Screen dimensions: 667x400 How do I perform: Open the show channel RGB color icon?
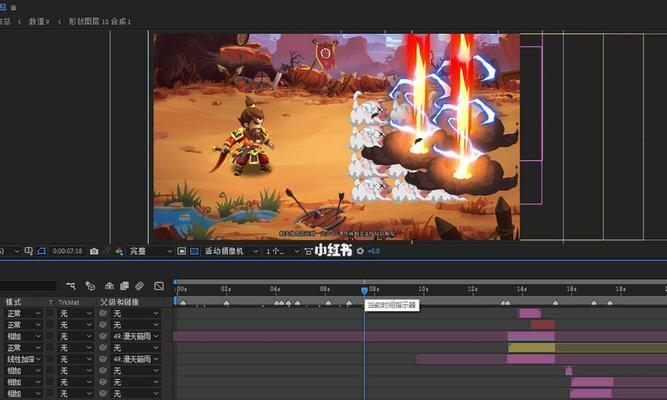pyautogui.click(x=120, y=251)
